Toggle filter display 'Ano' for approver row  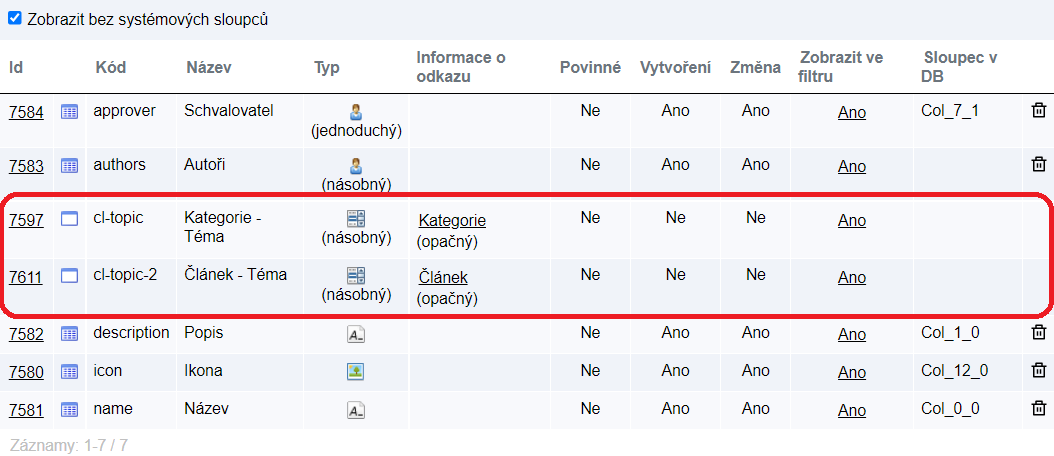pos(852,112)
